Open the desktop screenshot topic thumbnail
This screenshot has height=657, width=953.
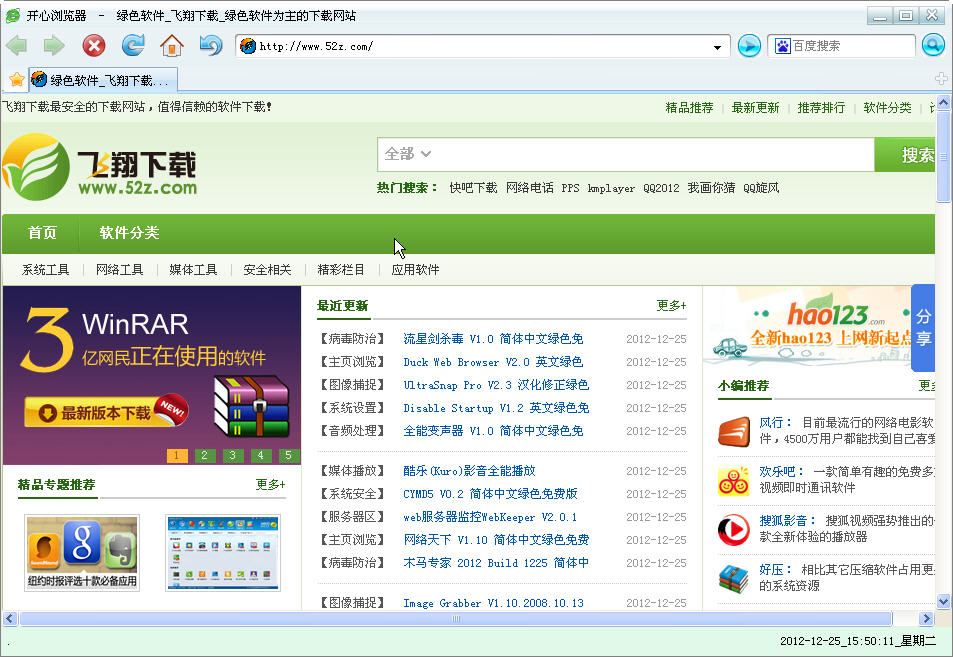(x=223, y=552)
